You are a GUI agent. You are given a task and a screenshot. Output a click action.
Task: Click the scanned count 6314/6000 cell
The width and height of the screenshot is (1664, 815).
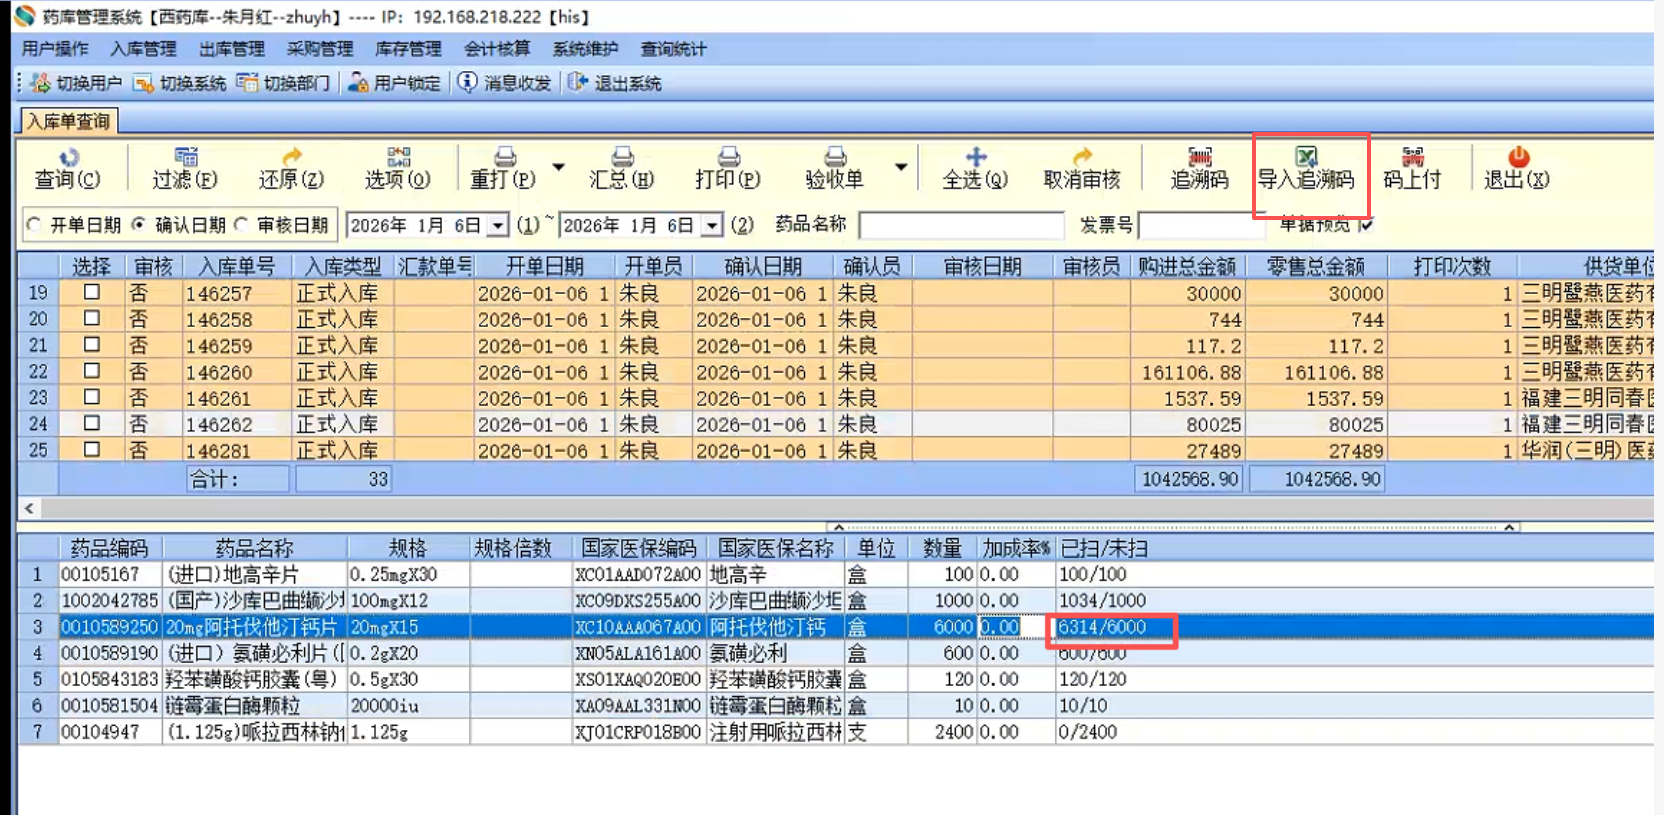pos(1102,627)
